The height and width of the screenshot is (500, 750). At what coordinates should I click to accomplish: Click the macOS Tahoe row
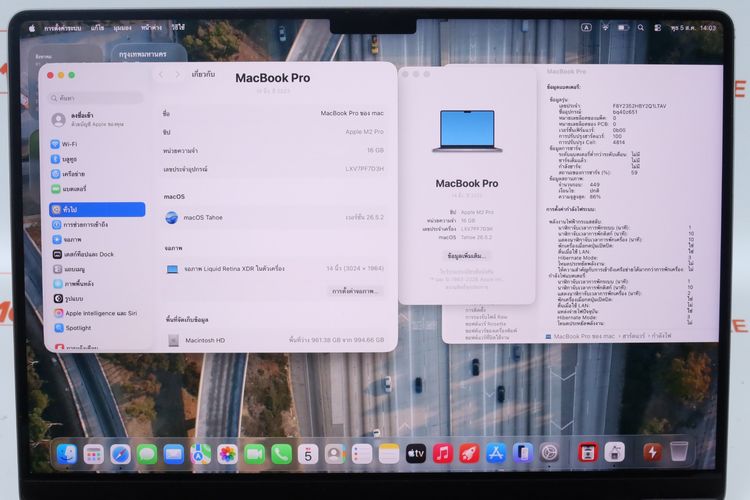click(274, 218)
